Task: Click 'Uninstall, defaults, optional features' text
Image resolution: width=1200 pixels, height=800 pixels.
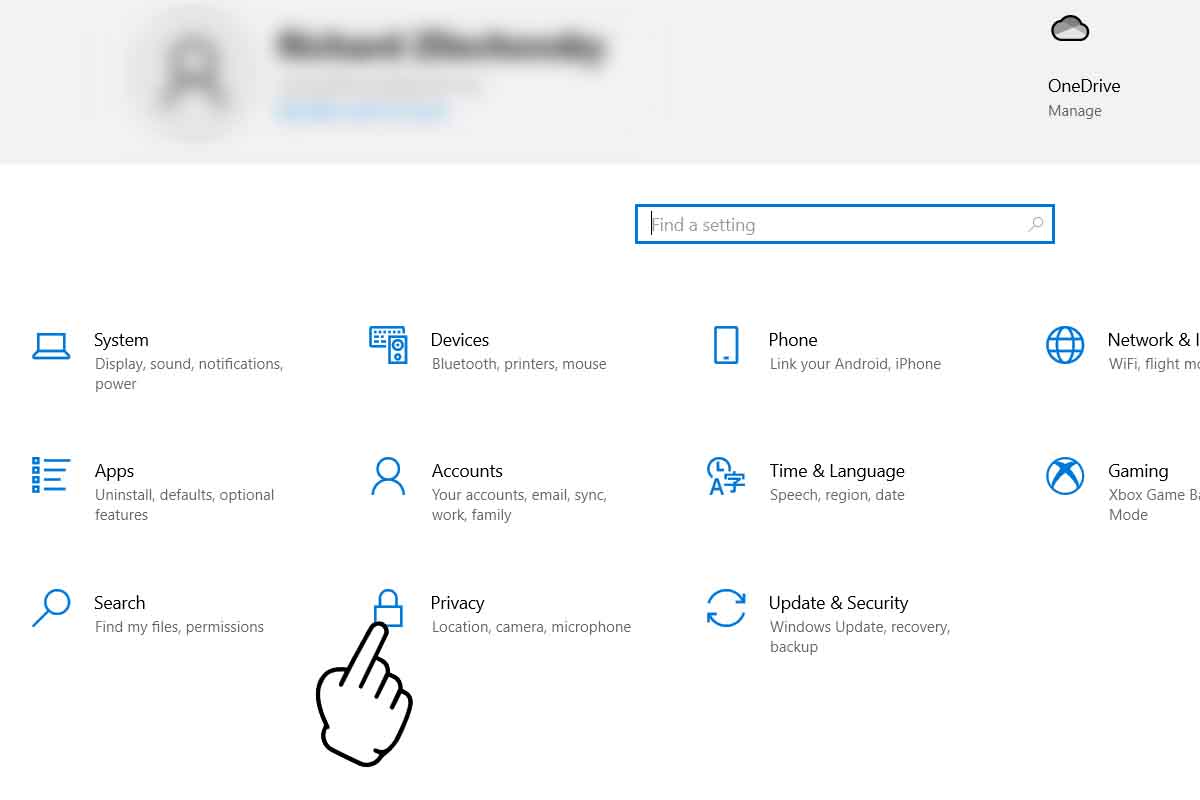Action: tap(184, 505)
